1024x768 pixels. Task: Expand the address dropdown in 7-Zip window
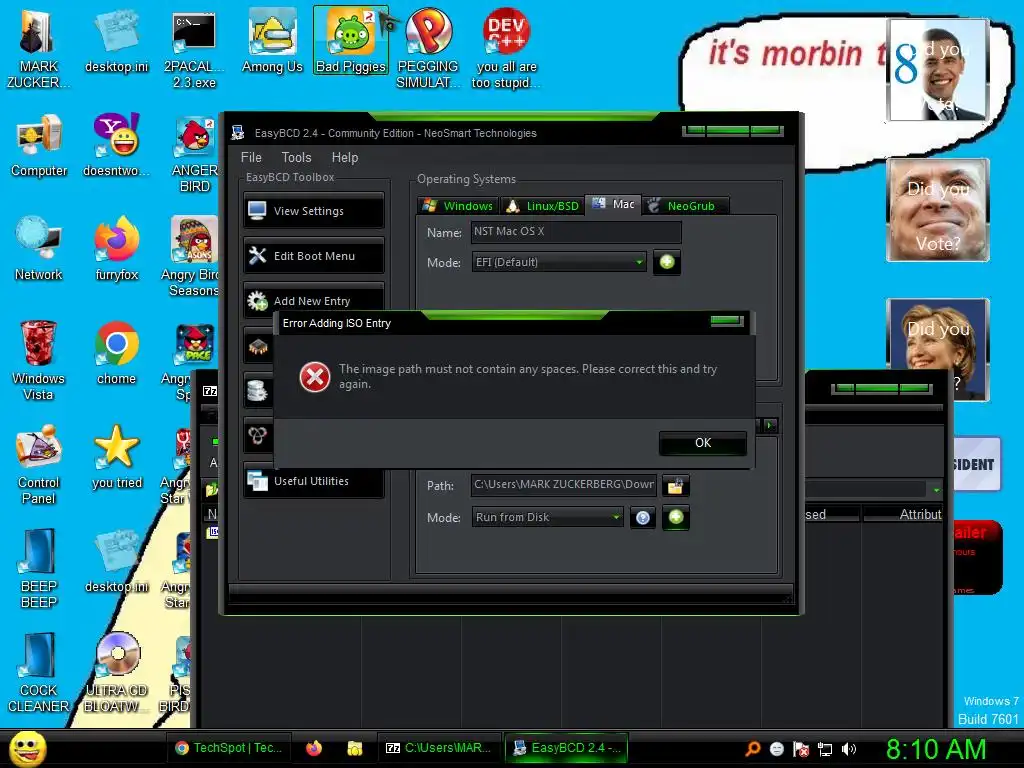936,489
